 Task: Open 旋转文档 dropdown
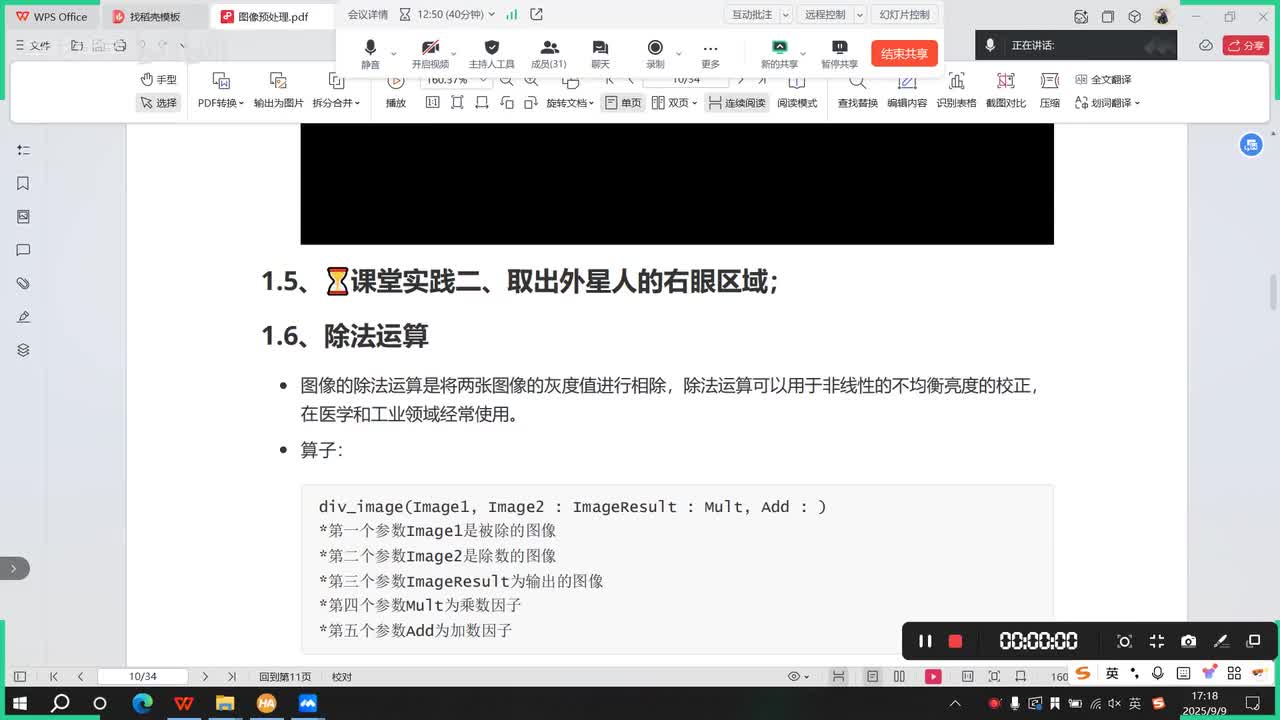pos(570,103)
